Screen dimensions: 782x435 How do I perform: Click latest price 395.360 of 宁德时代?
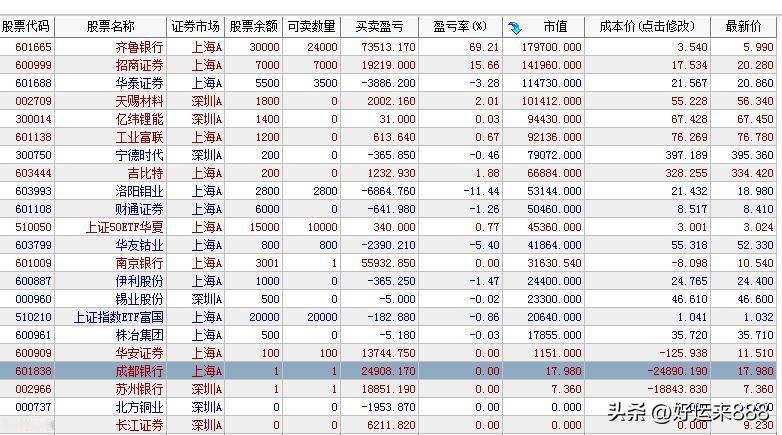(x=752, y=155)
